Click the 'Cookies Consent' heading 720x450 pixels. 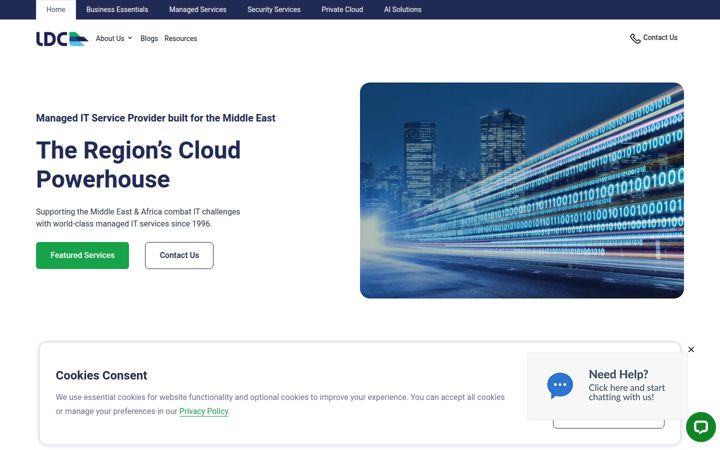(x=101, y=375)
